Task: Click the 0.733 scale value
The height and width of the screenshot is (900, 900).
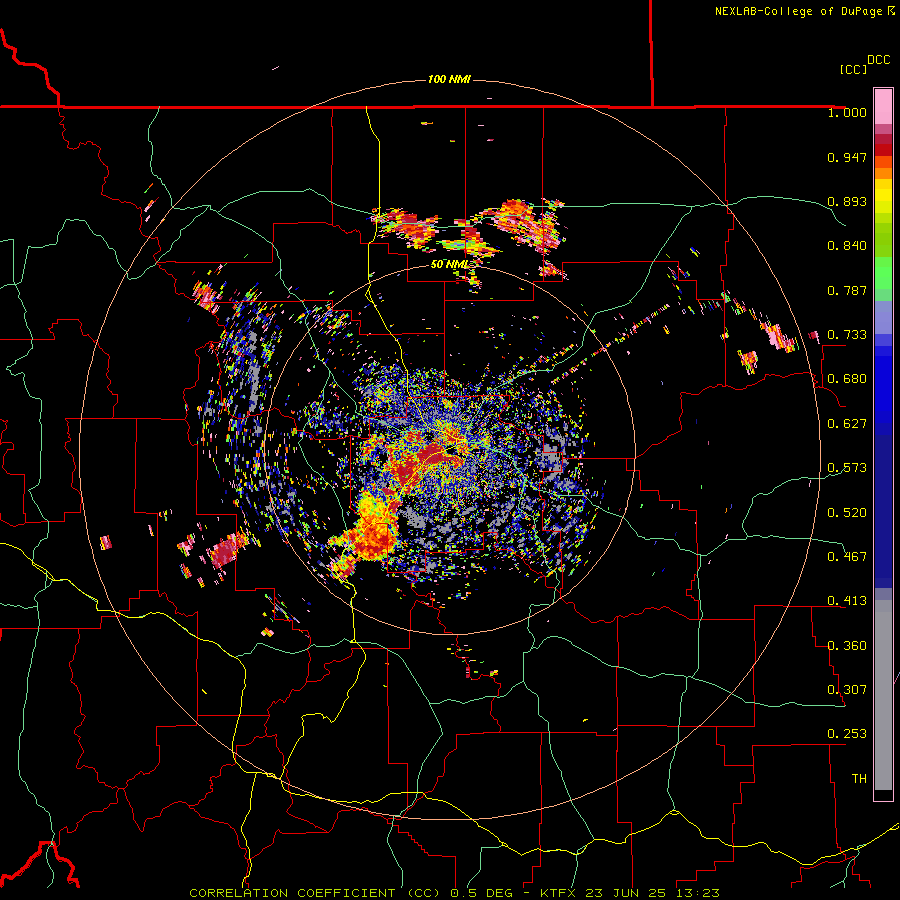Action: click(x=847, y=335)
